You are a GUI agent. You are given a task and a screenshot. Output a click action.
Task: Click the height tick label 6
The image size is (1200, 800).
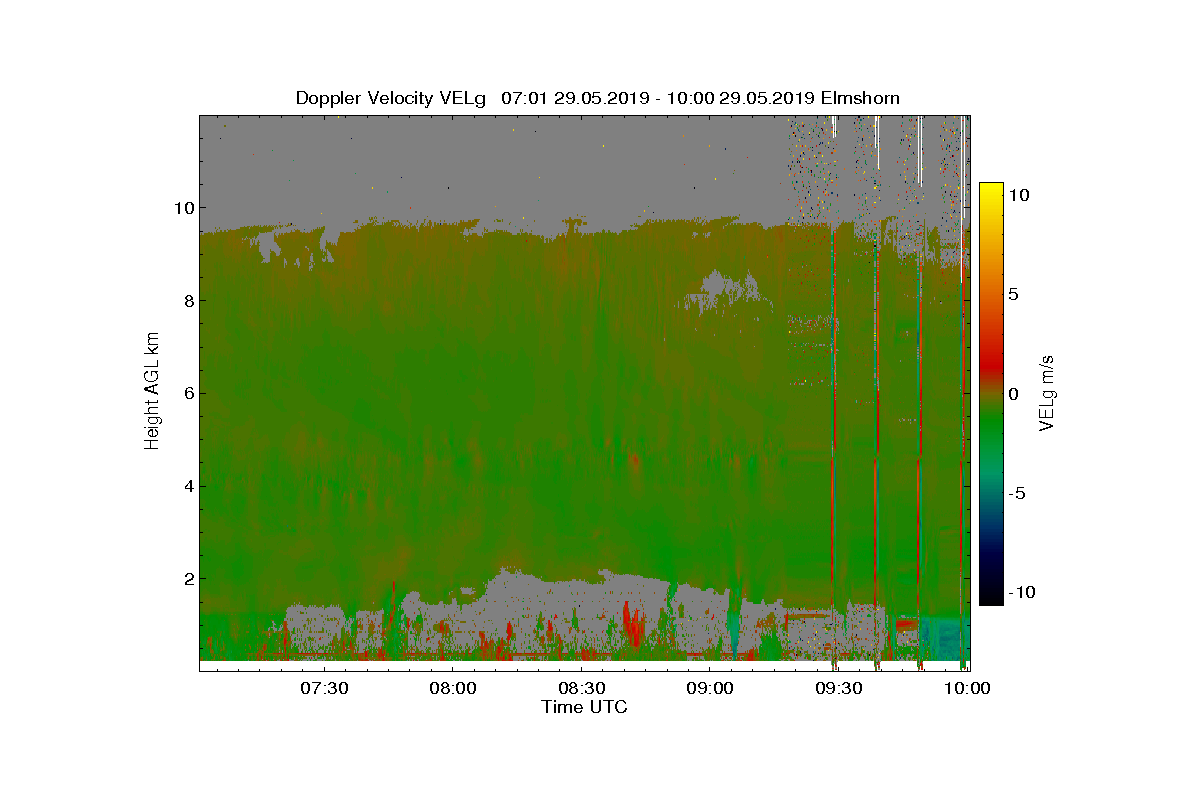(x=187, y=393)
